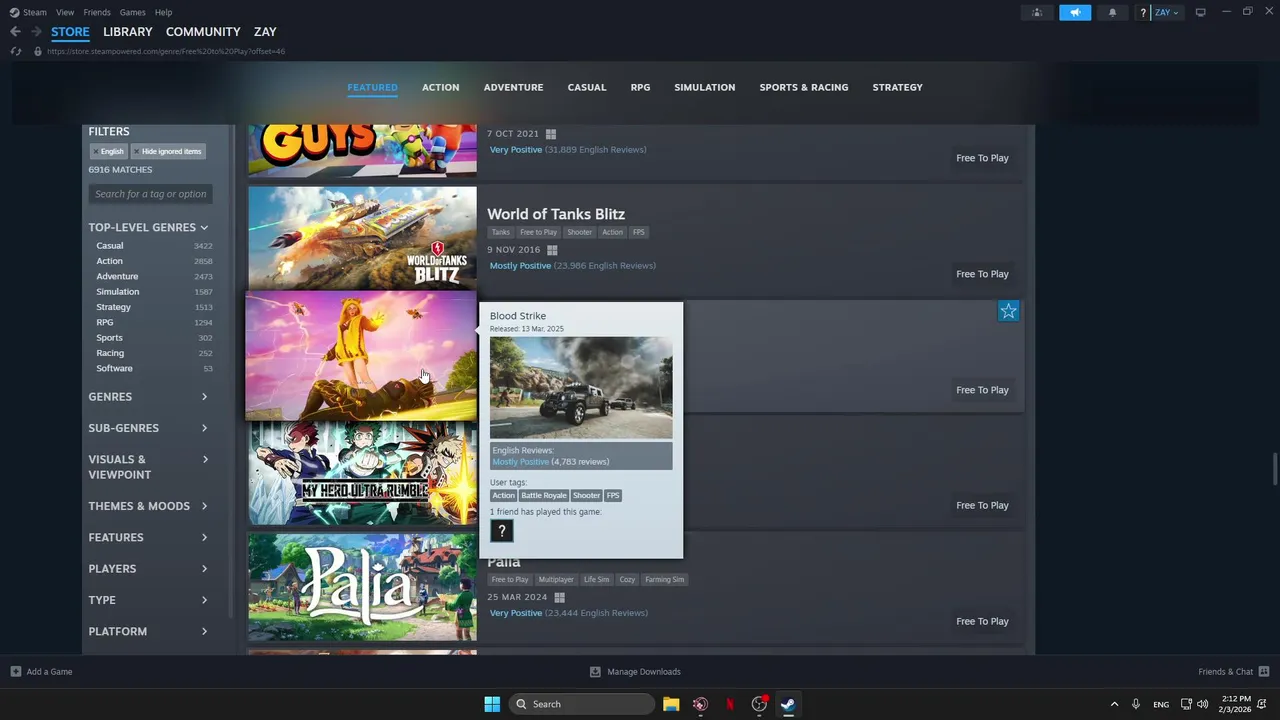Open the Friends menu
1280x720 pixels.
click(97, 12)
